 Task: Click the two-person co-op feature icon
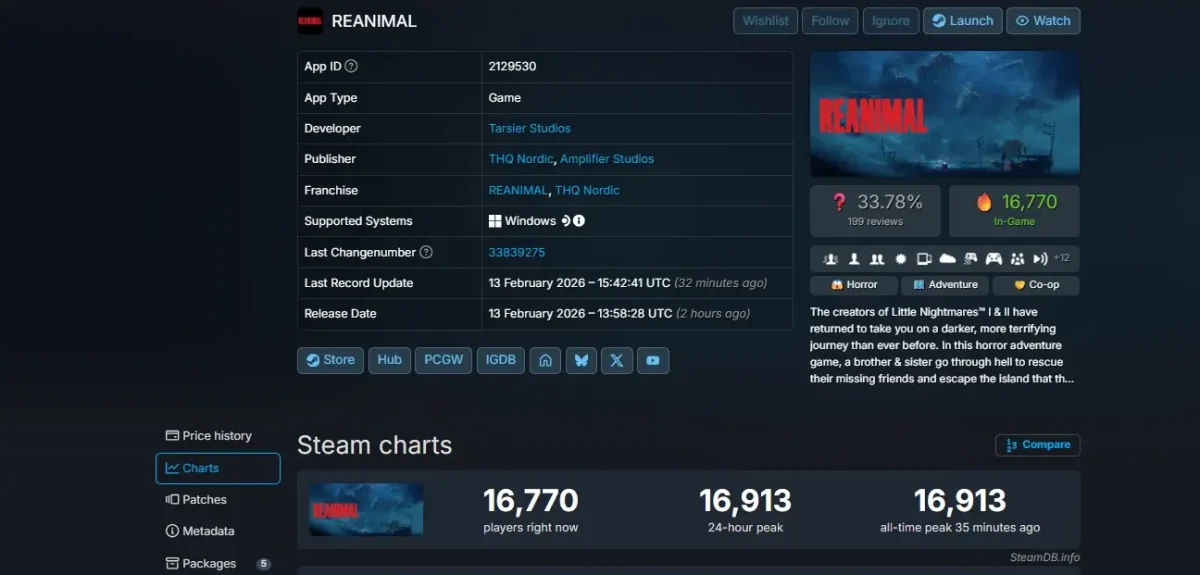coord(877,258)
